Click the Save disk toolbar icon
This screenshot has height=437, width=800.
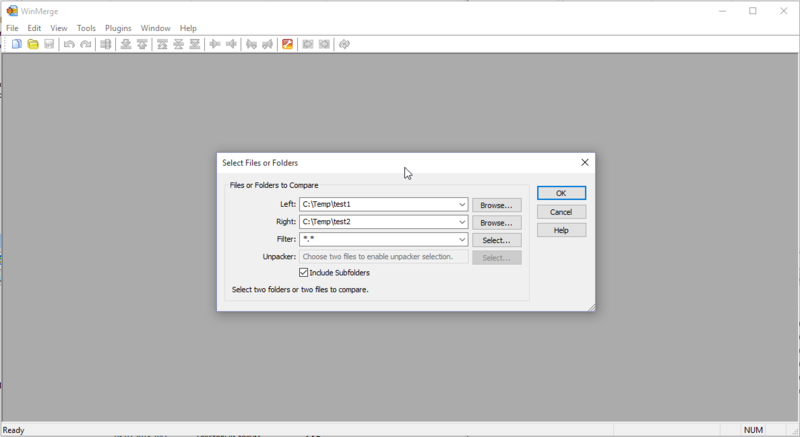coord(49,44)
